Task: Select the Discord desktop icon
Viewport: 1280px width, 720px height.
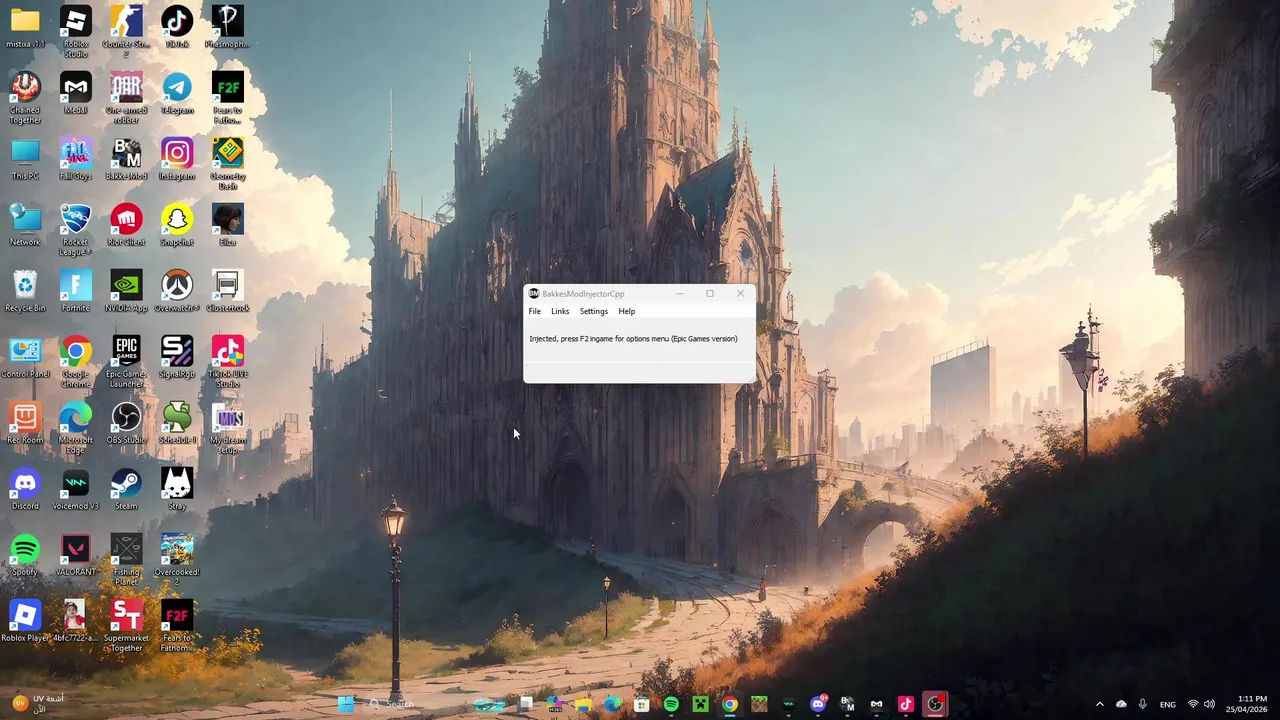Action: [25, 489]
